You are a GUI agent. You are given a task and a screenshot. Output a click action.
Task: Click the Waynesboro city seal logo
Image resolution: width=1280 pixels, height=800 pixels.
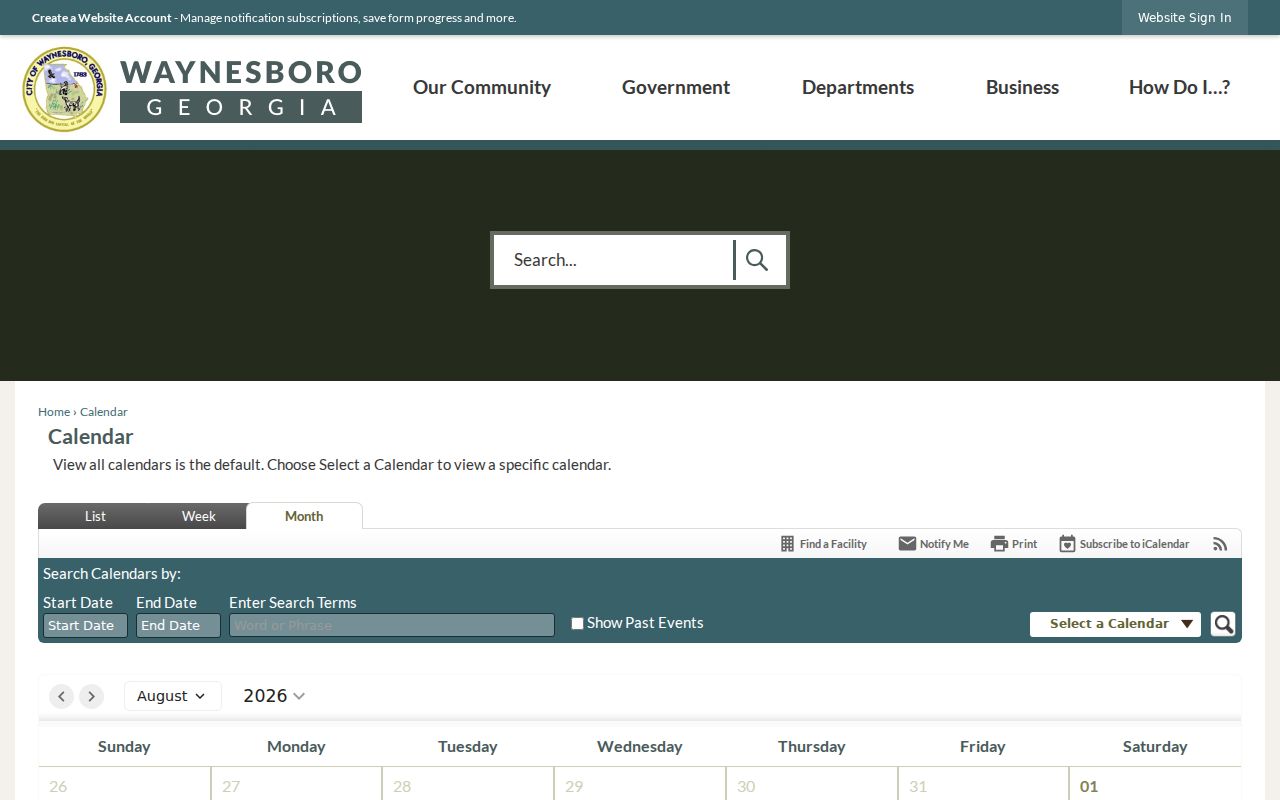65,89
